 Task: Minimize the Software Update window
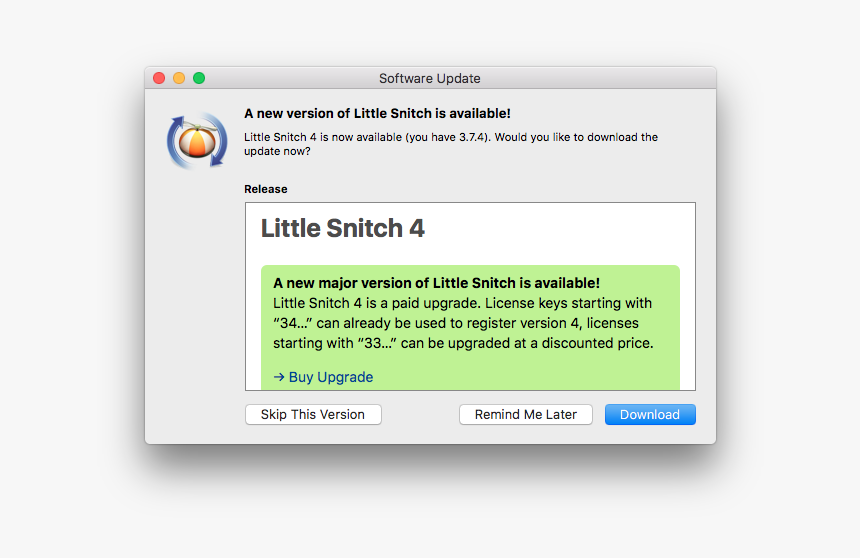[x=179, y=78]
